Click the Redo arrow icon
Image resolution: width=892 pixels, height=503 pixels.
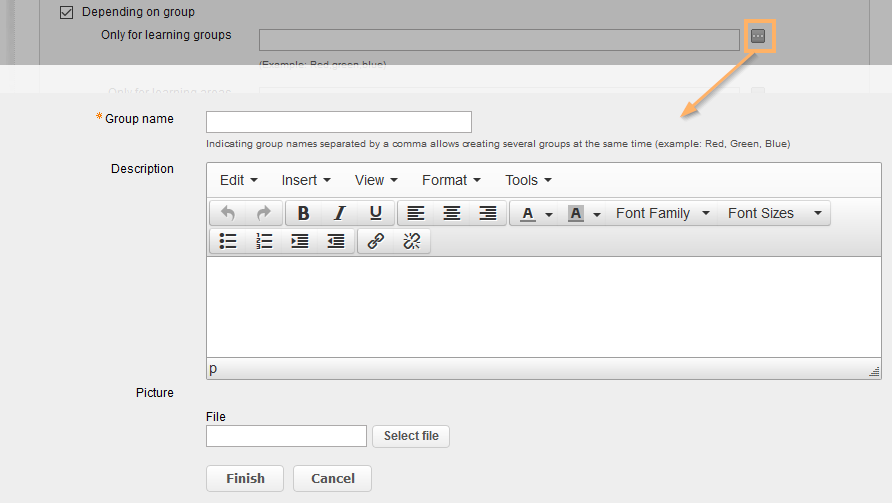click(x=264, y=213)
